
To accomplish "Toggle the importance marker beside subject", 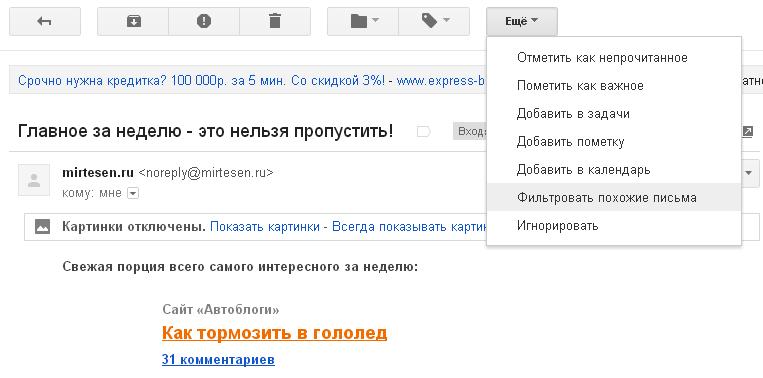I will pos(423,132).
